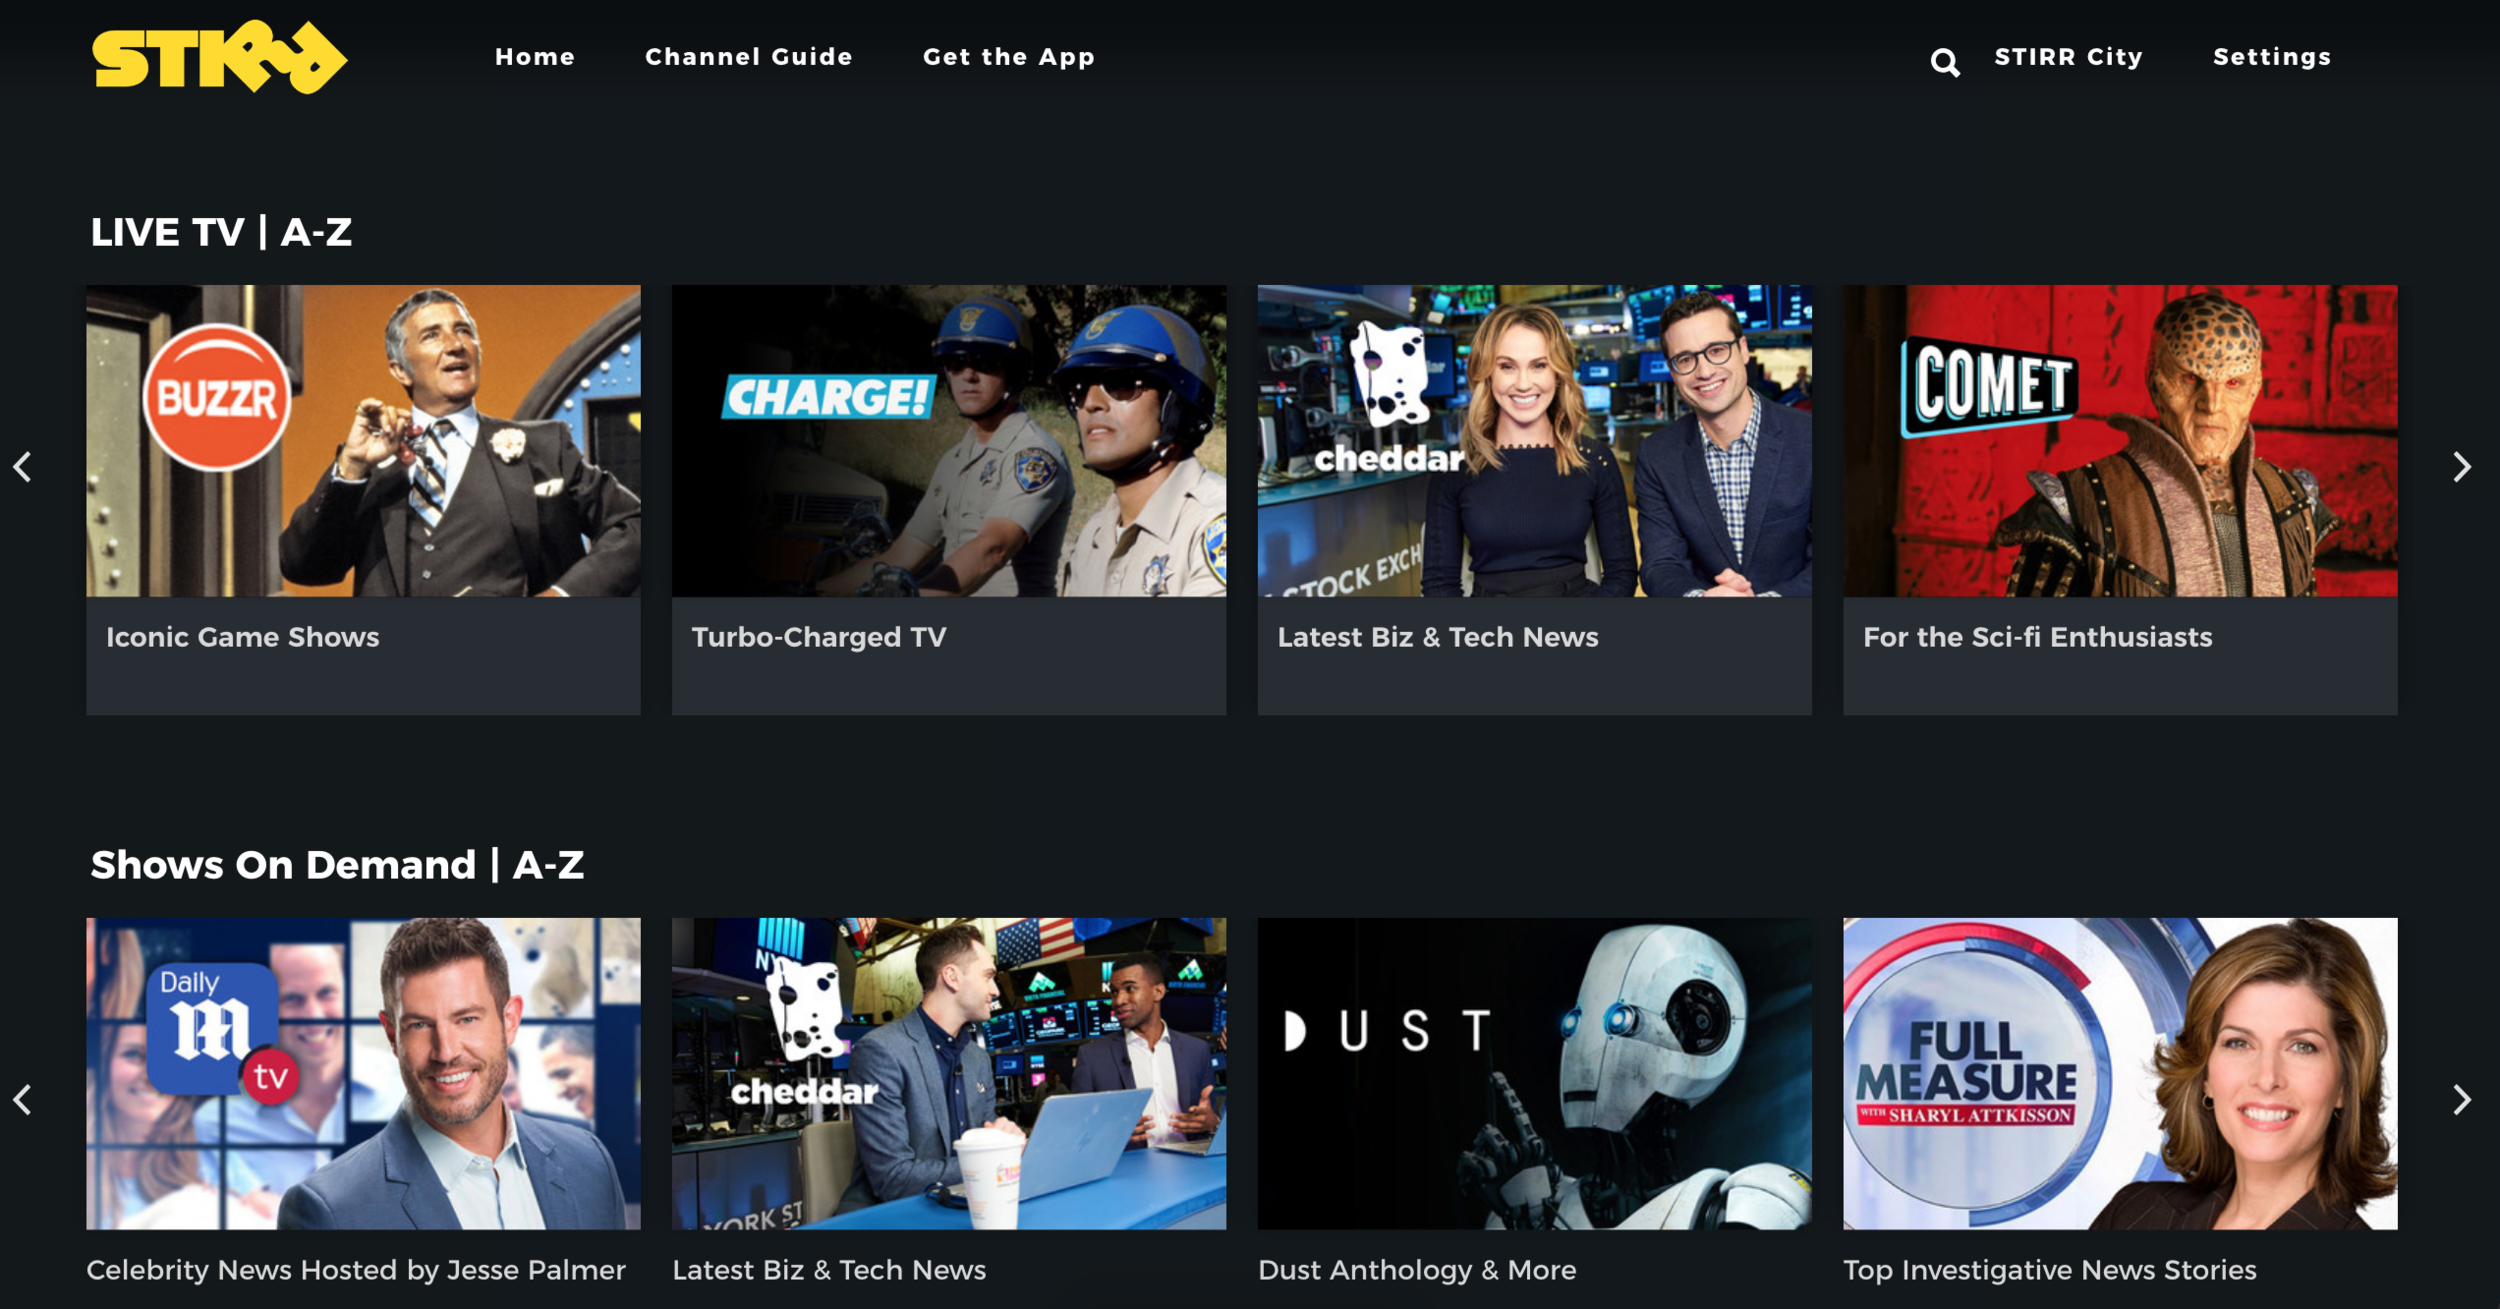Viewport: 2500px width, 1309px height.
Task: Open Settings in the top bar
Action: pos(2272,57)
